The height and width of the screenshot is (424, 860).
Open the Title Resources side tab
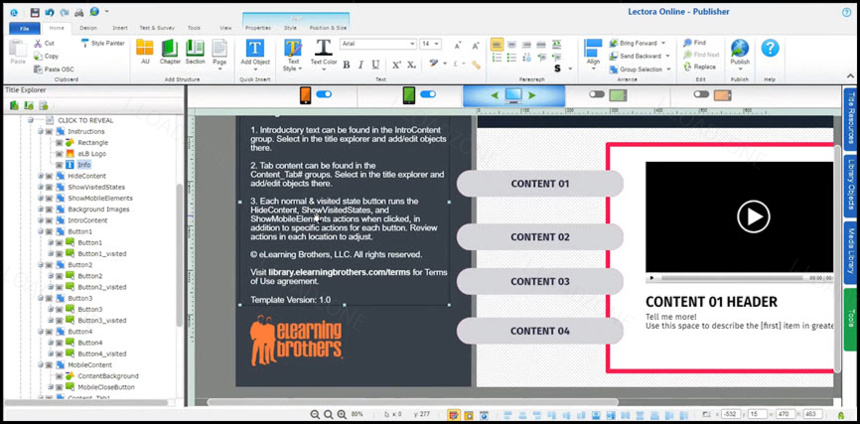point(851,118)
